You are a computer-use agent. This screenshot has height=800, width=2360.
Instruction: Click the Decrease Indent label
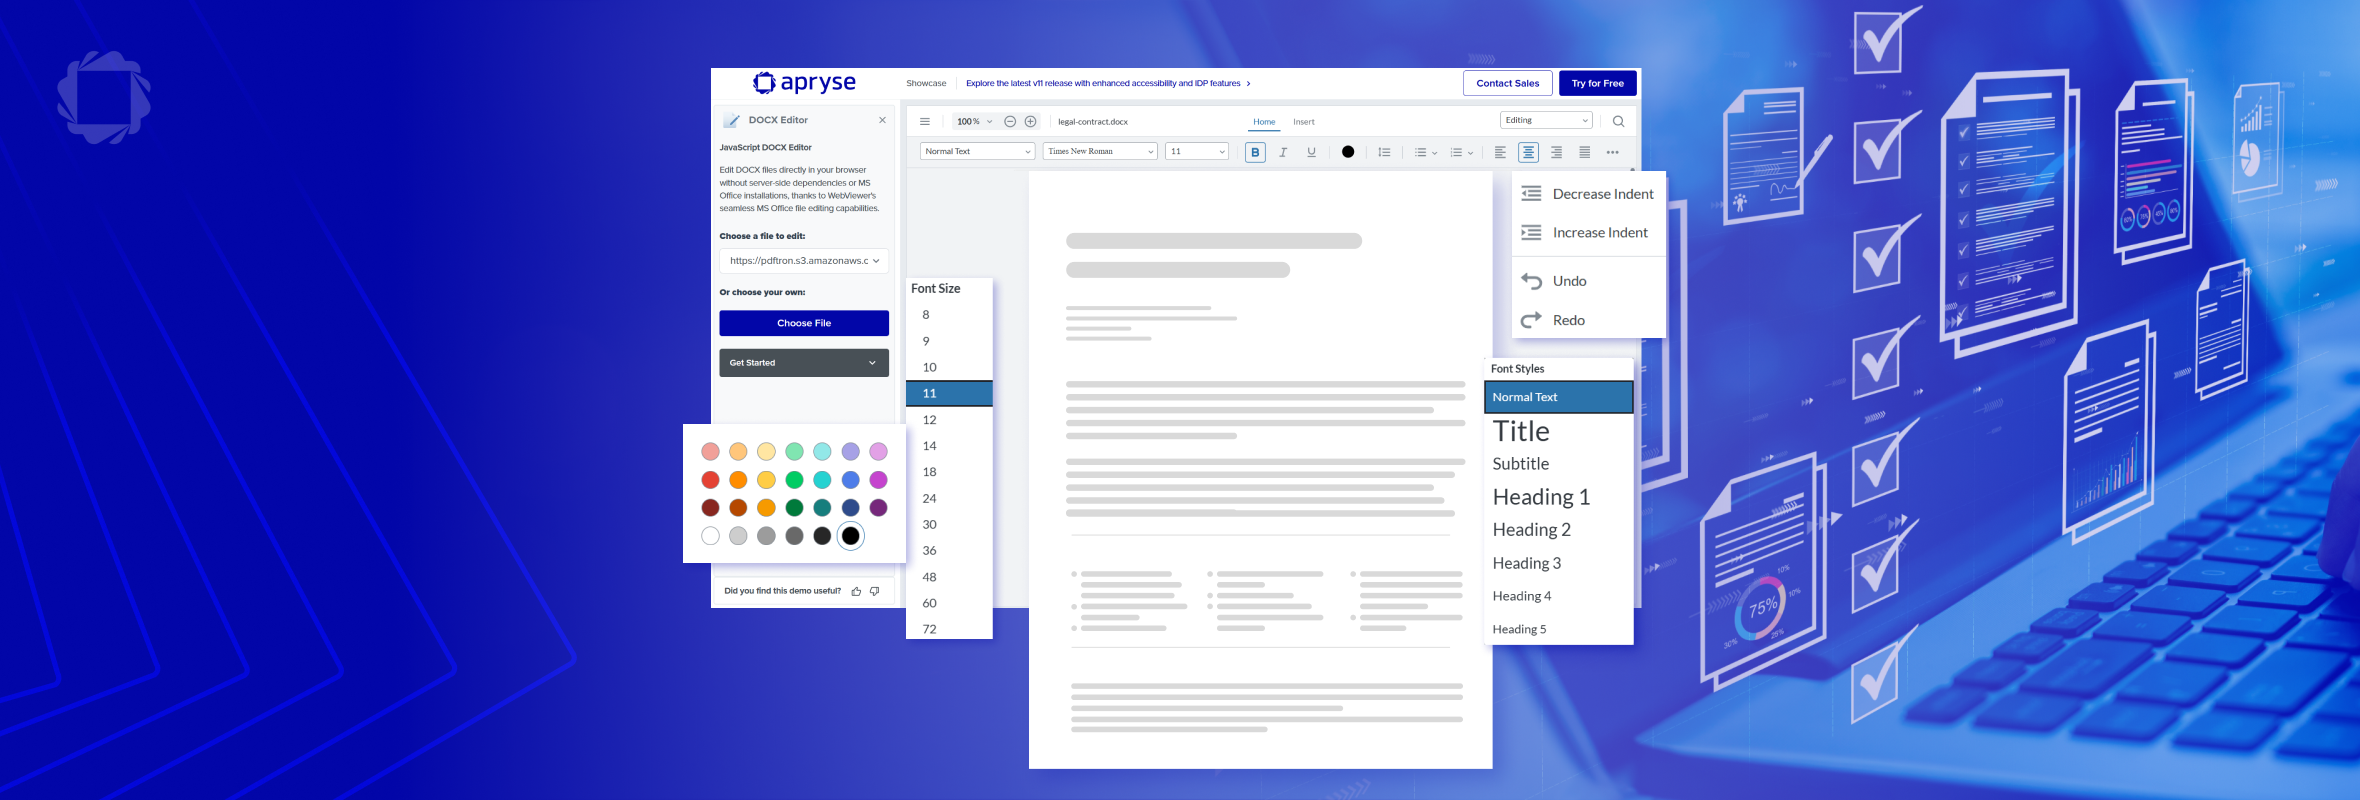pos(1603,194)
